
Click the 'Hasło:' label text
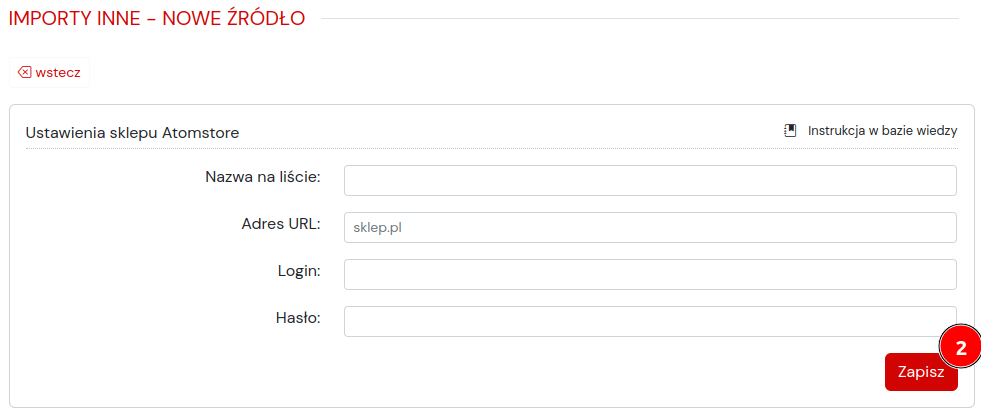coord(297,318)
